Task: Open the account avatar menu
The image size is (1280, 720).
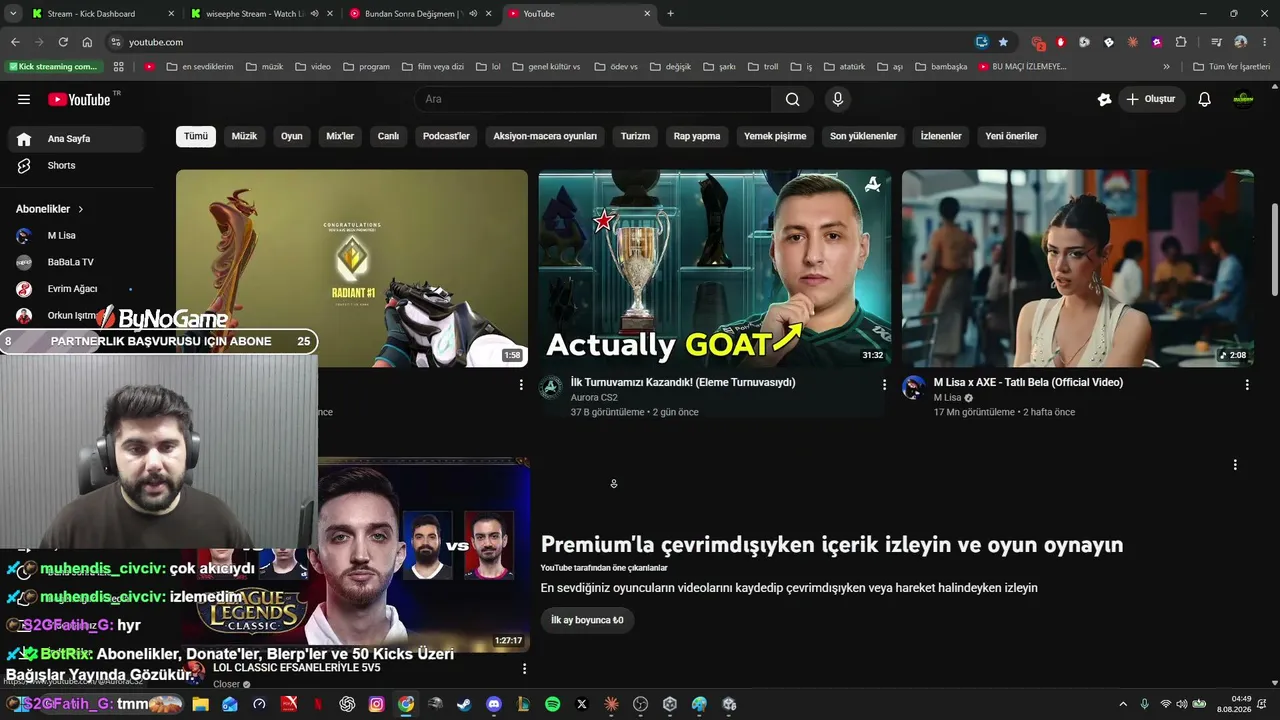Action: coord(1243,99)
